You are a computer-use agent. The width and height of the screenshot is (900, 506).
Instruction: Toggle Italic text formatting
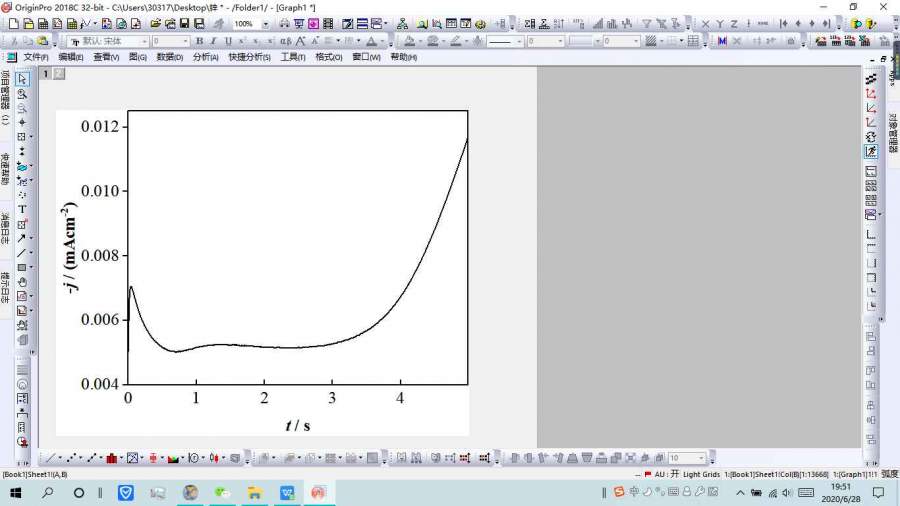point(213,41)
